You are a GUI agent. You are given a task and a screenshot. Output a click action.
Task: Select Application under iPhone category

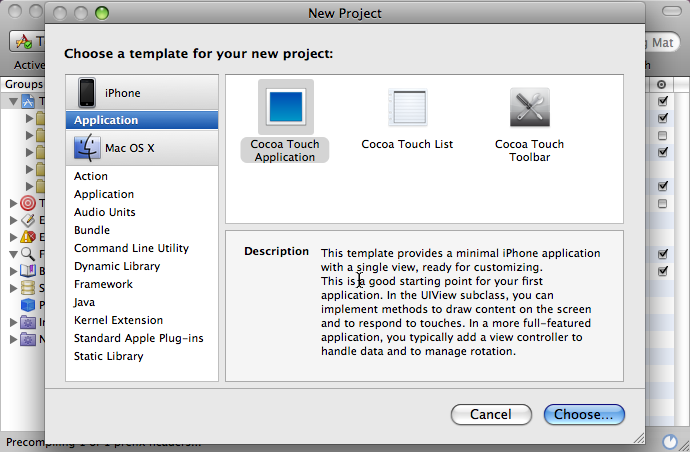[142, 120]
